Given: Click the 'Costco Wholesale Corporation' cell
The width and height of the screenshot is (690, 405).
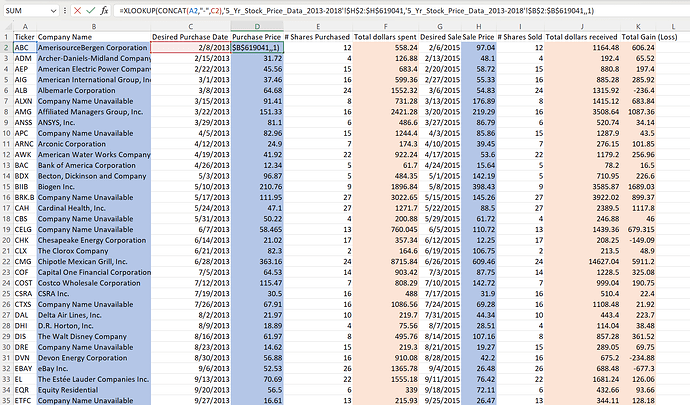Looking at the screenshot, I should click(94, 283).
